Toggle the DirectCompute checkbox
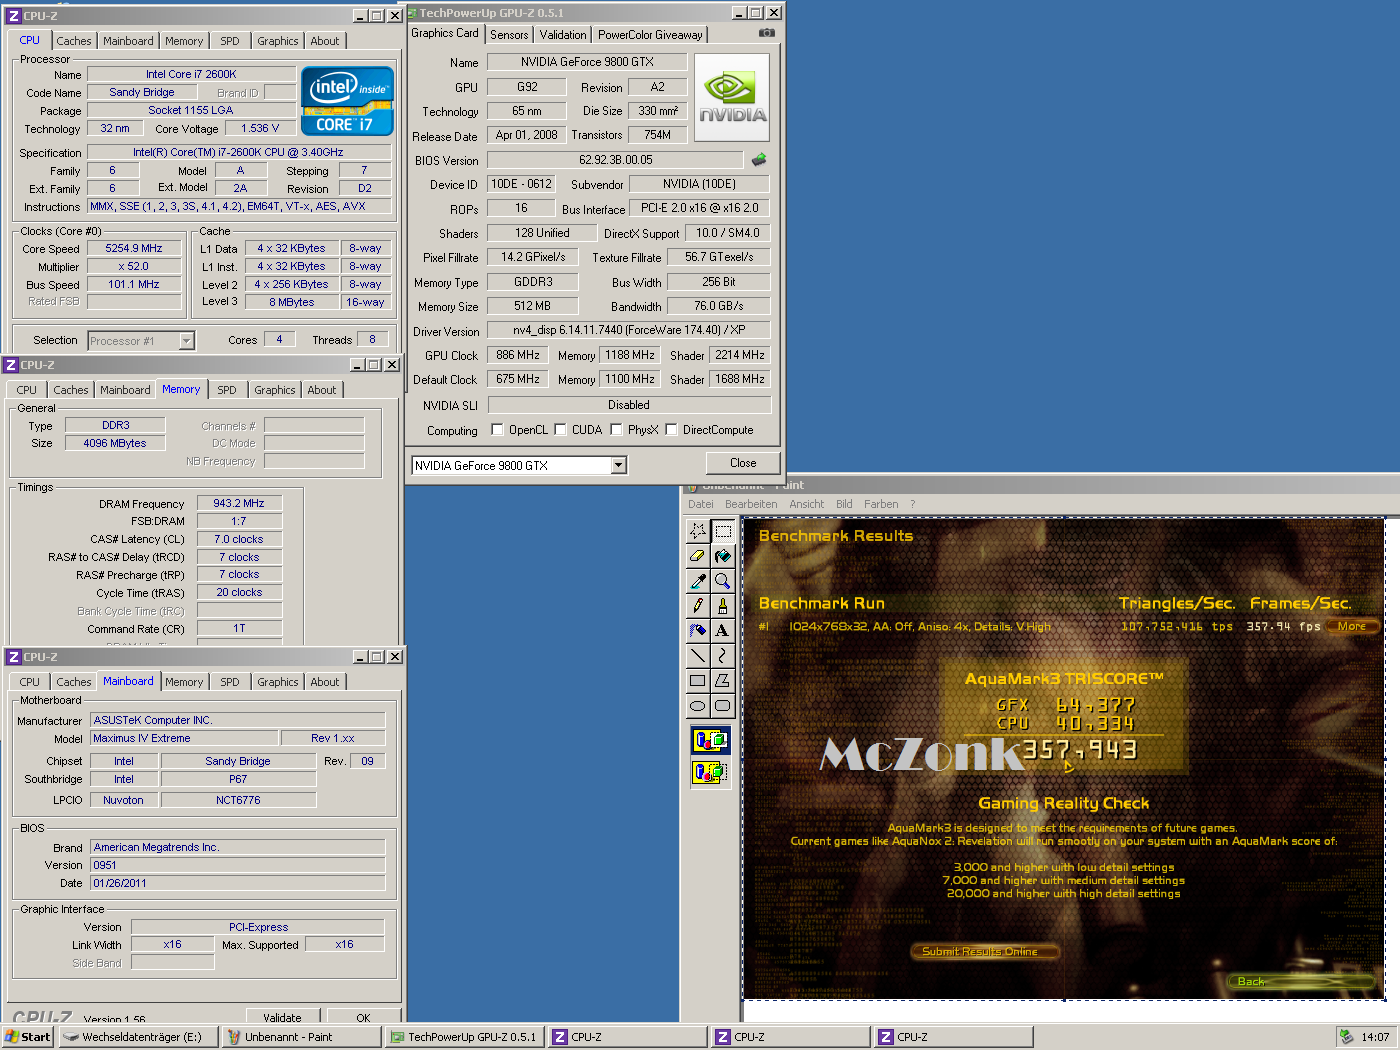Image resolution: width=1400 pixels, height=1050 pixels. [672, 430]
